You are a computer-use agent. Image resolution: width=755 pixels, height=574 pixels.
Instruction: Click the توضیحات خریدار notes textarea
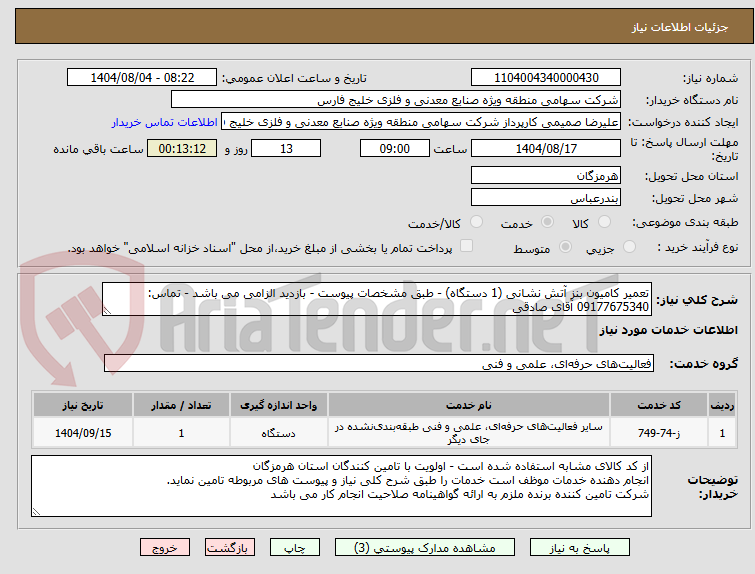coord(341,486)
